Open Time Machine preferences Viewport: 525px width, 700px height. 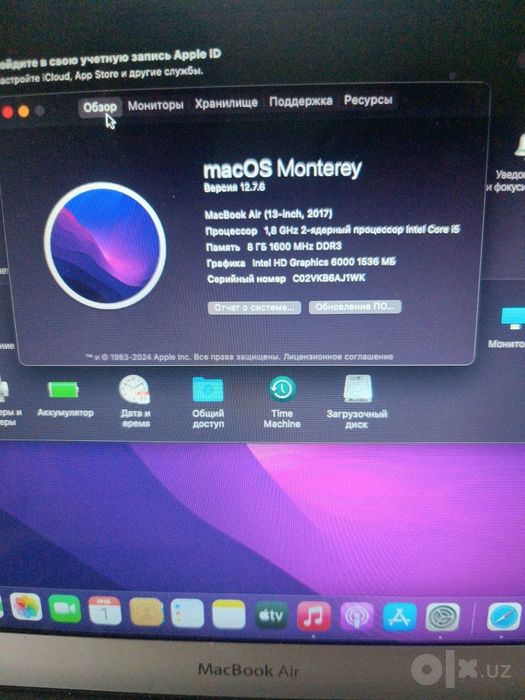pyautogui.click(x=282, y=402)
